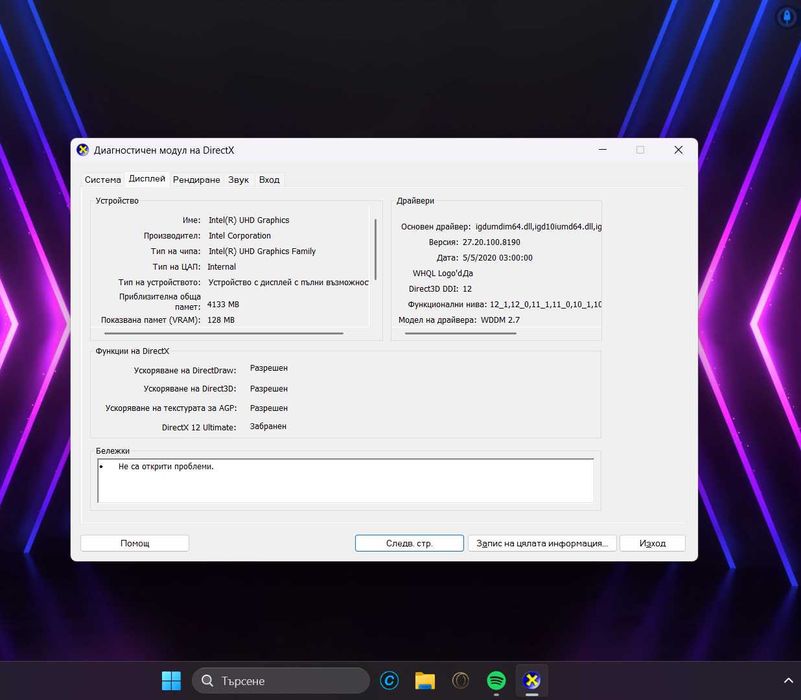801x700 pixels.
Task: Click 'Разрешен' next to Ускоряване на DirectDraw
Action: coord(269,368)
